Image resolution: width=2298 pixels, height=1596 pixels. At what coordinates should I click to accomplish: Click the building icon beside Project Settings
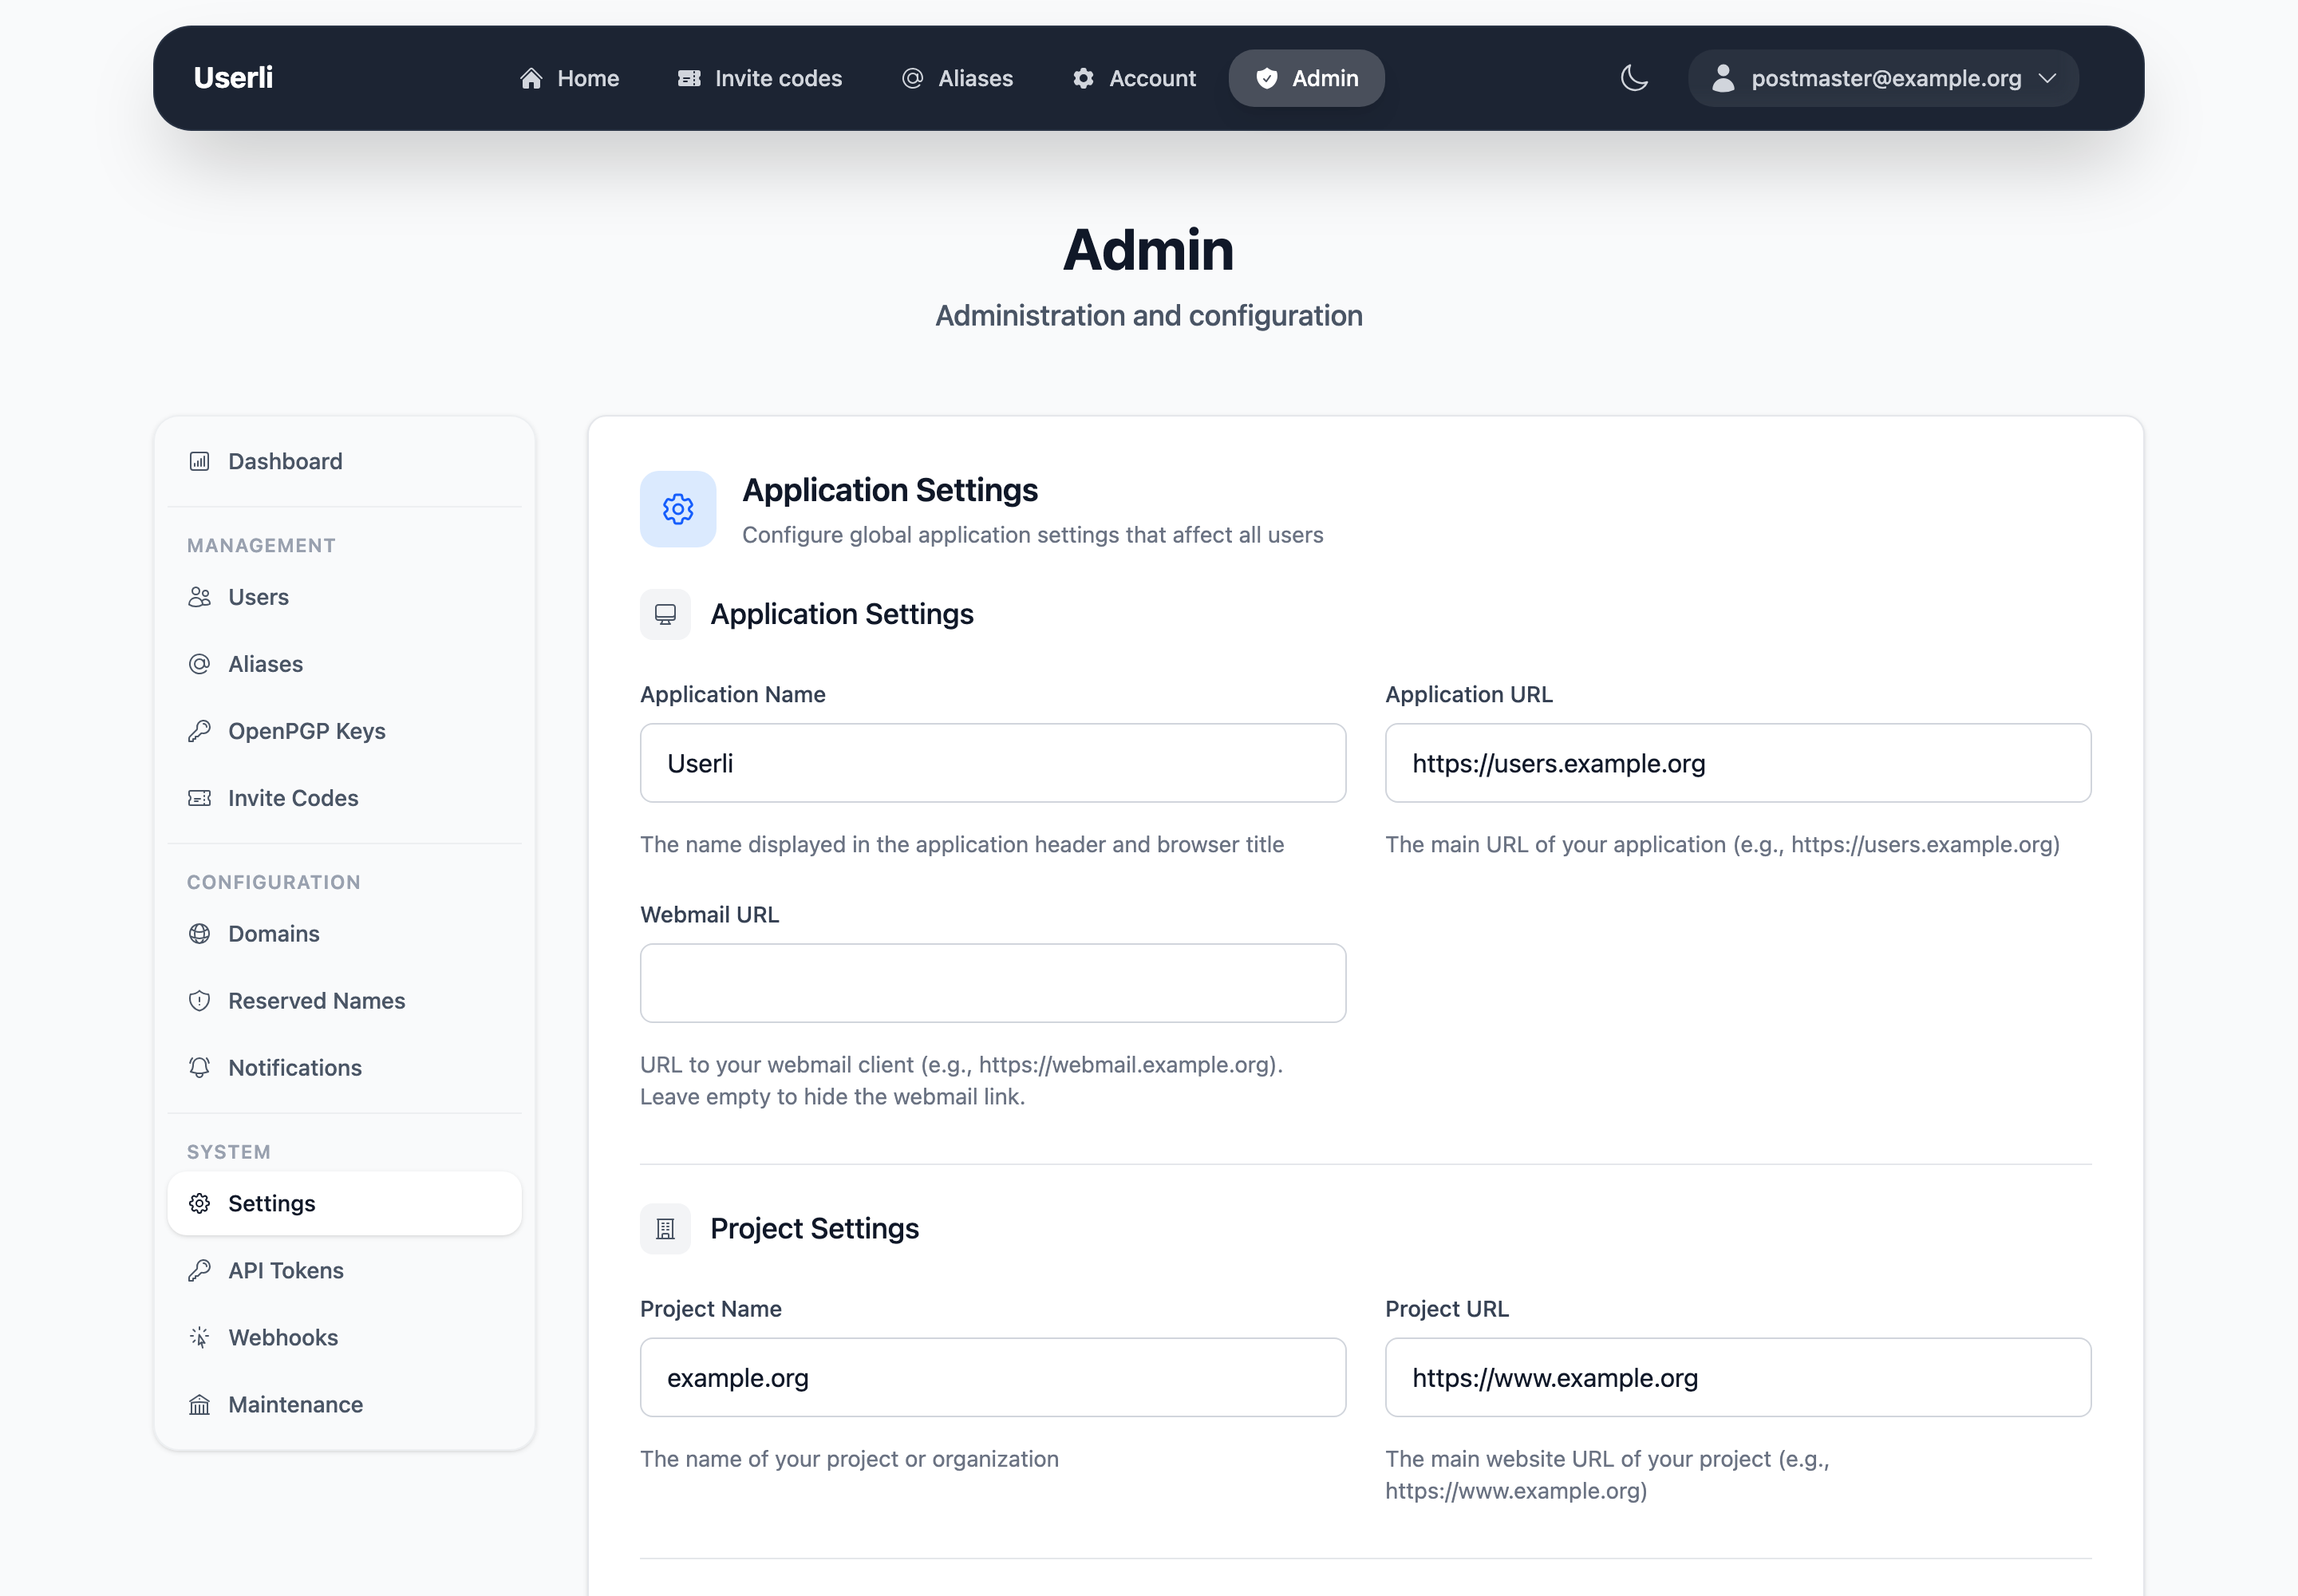665,1229
